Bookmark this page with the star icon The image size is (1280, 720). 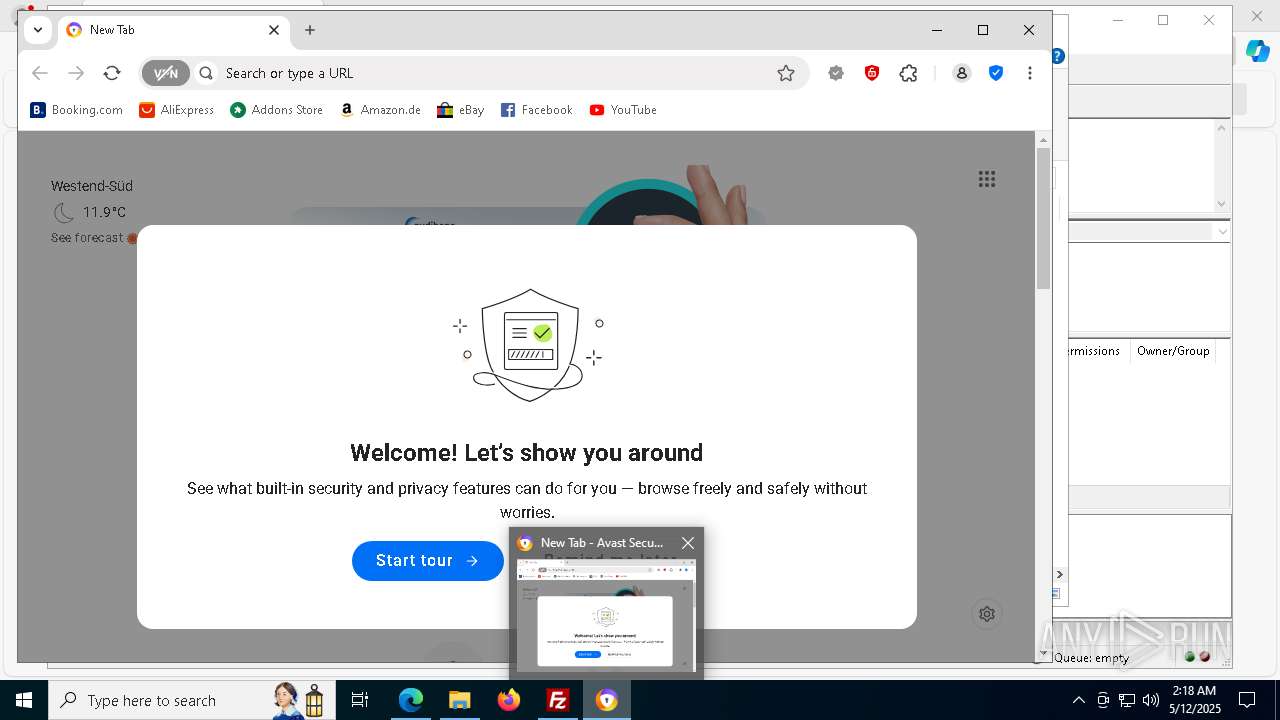click(x=786, y=73)
